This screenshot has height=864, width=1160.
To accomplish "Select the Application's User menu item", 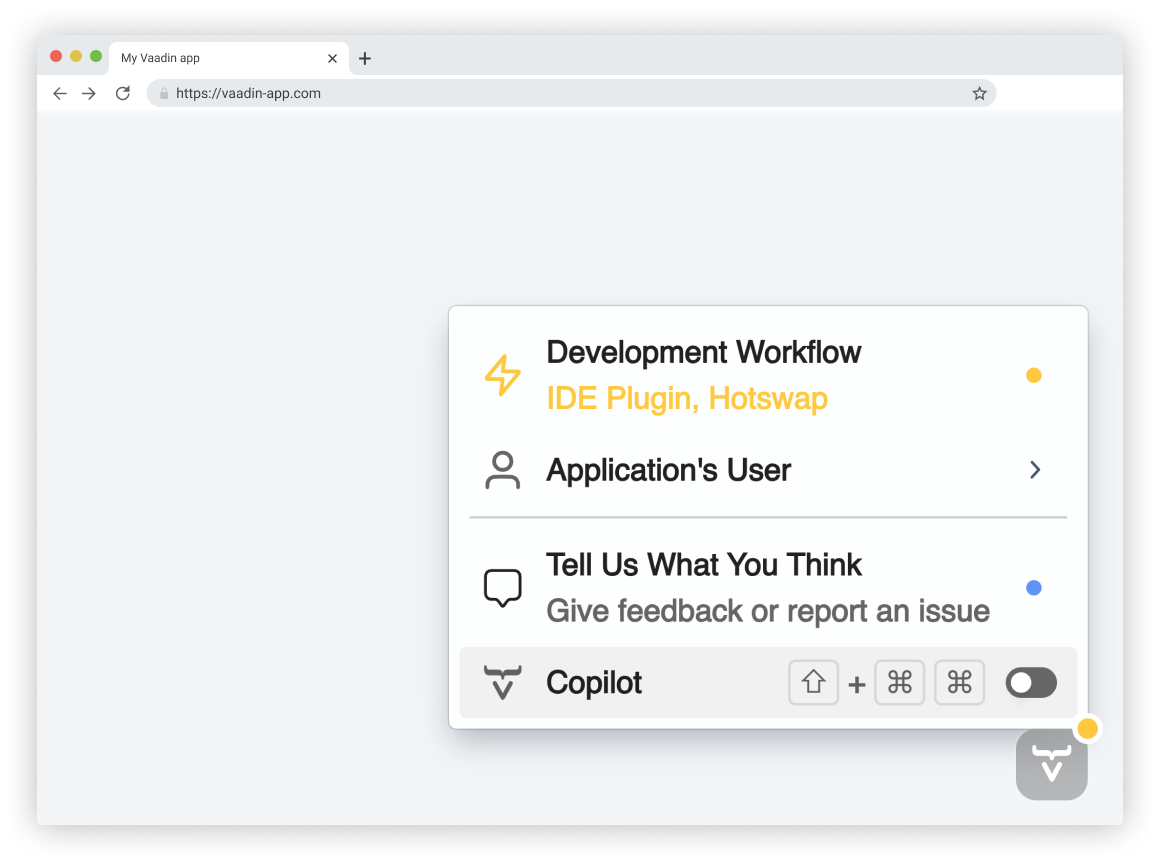I will pyautogui.click(x=768, y=470).
